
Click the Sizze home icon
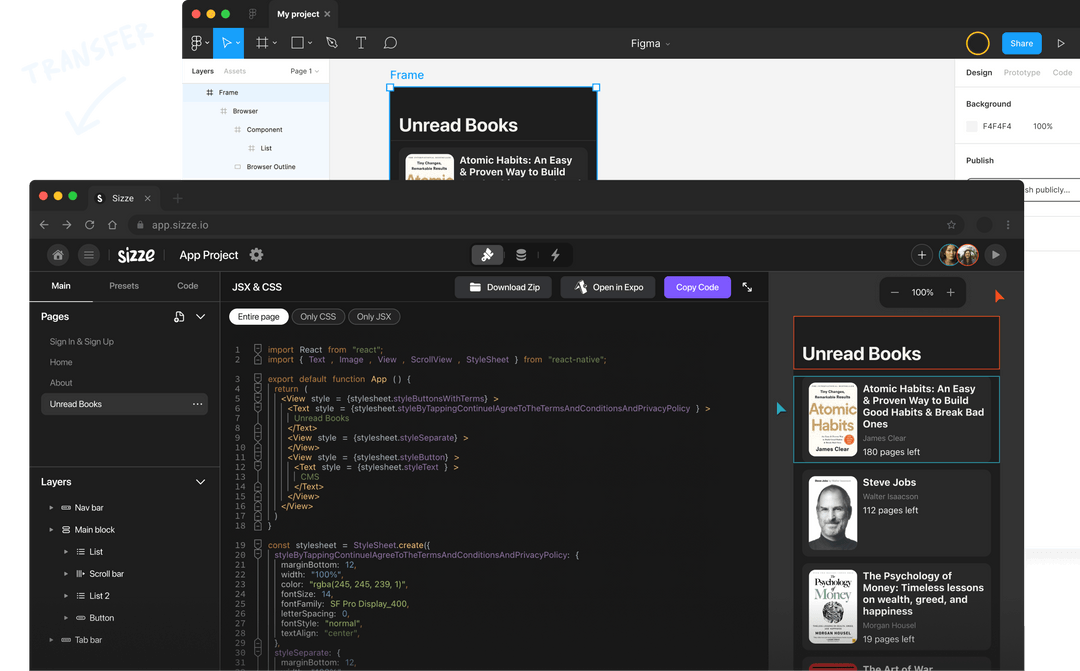click(x=57, y=255)
